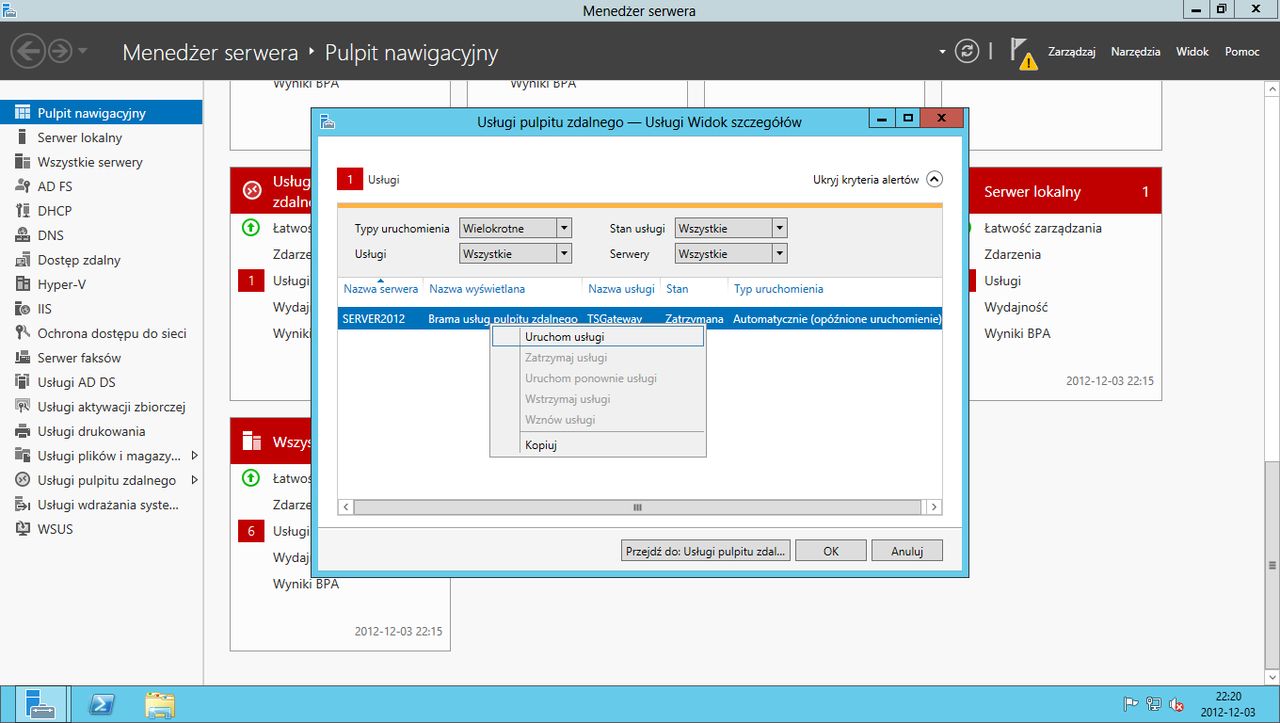Refresh the Server Manager dashboard
This screenshot has width=1280, height=723.
(x=966, y=51)
